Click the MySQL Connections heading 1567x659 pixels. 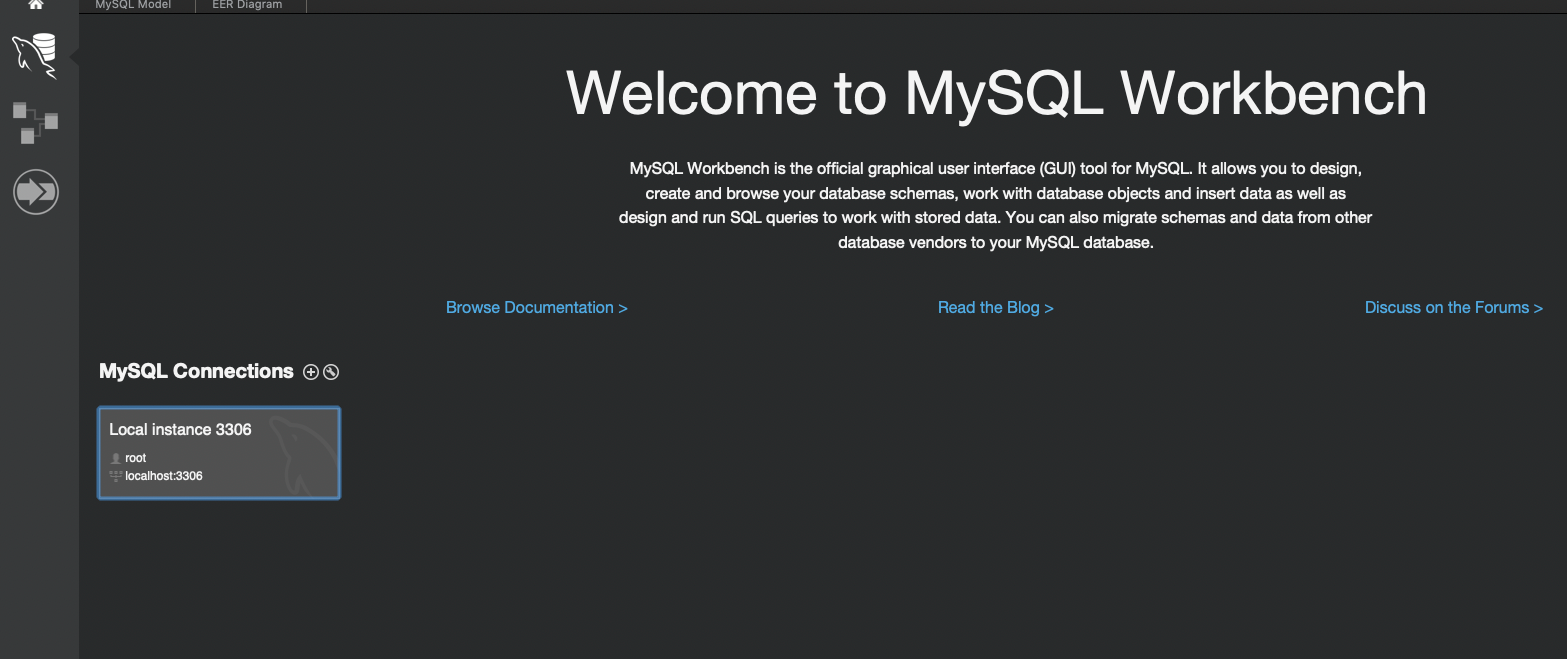(x=196, y=371)
